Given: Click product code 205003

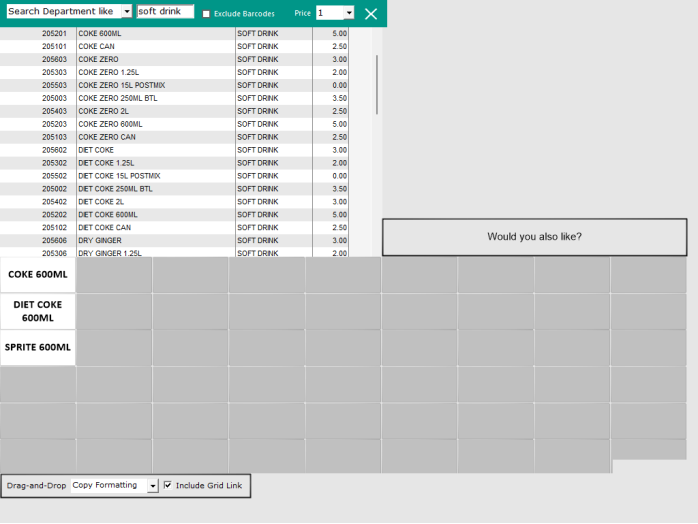Looking at the screenshot, I should [x=54, y=98].
